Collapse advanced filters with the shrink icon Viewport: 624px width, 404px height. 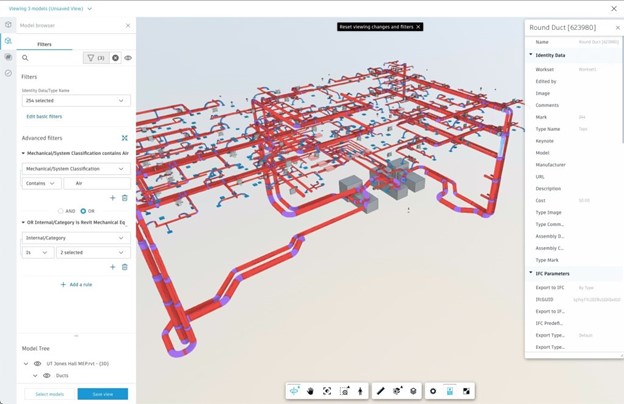pos(125,138)
